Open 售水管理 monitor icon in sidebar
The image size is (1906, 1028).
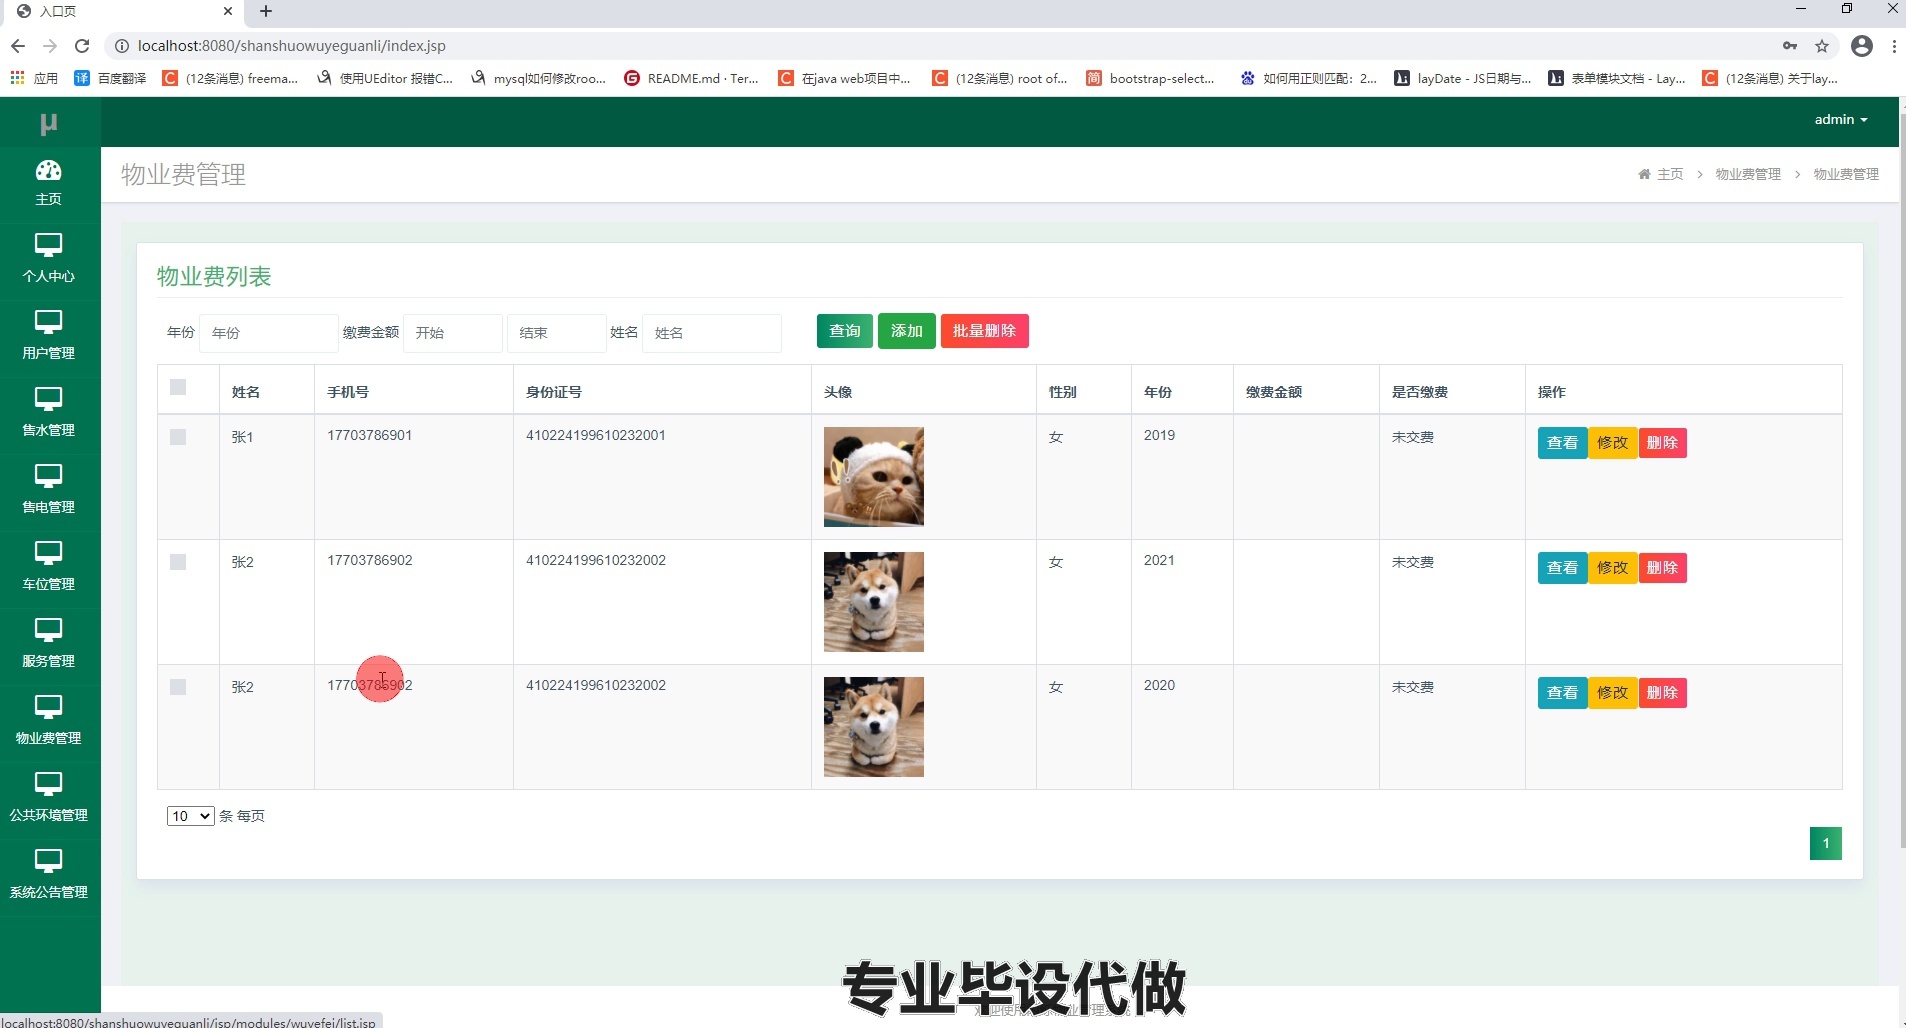point(49,399)
